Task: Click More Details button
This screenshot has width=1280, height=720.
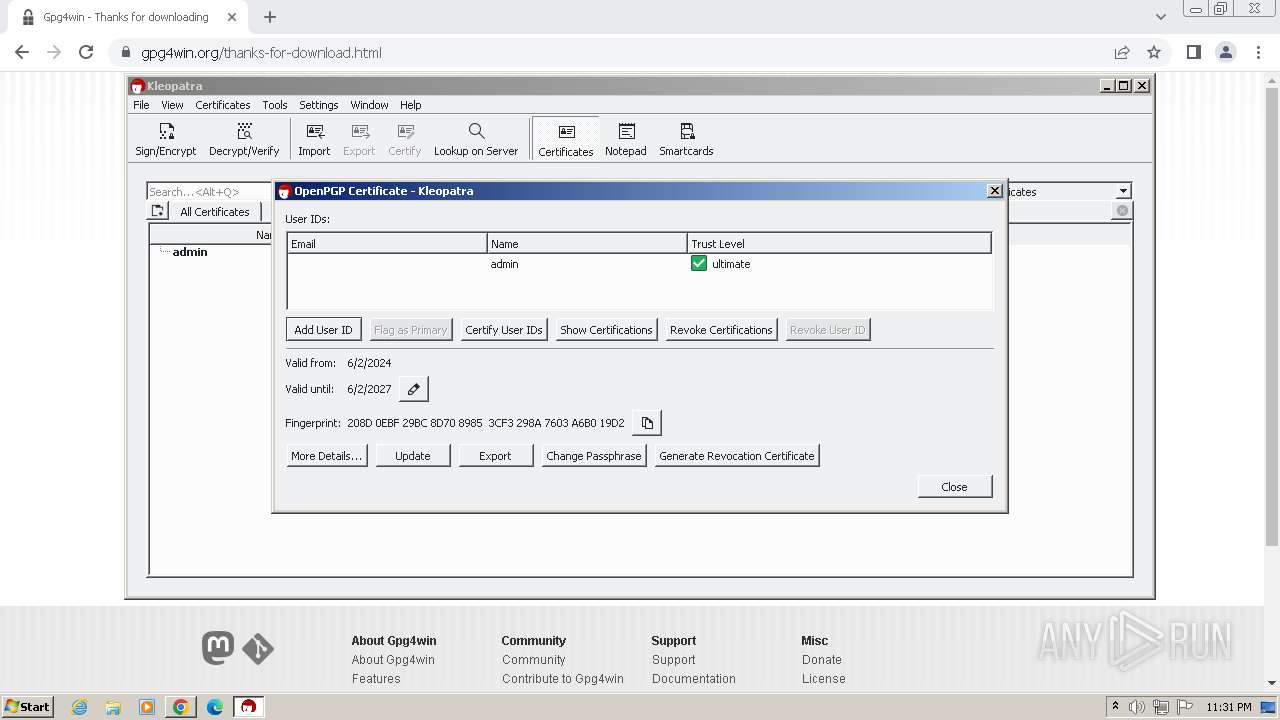Action: (326, 456)
